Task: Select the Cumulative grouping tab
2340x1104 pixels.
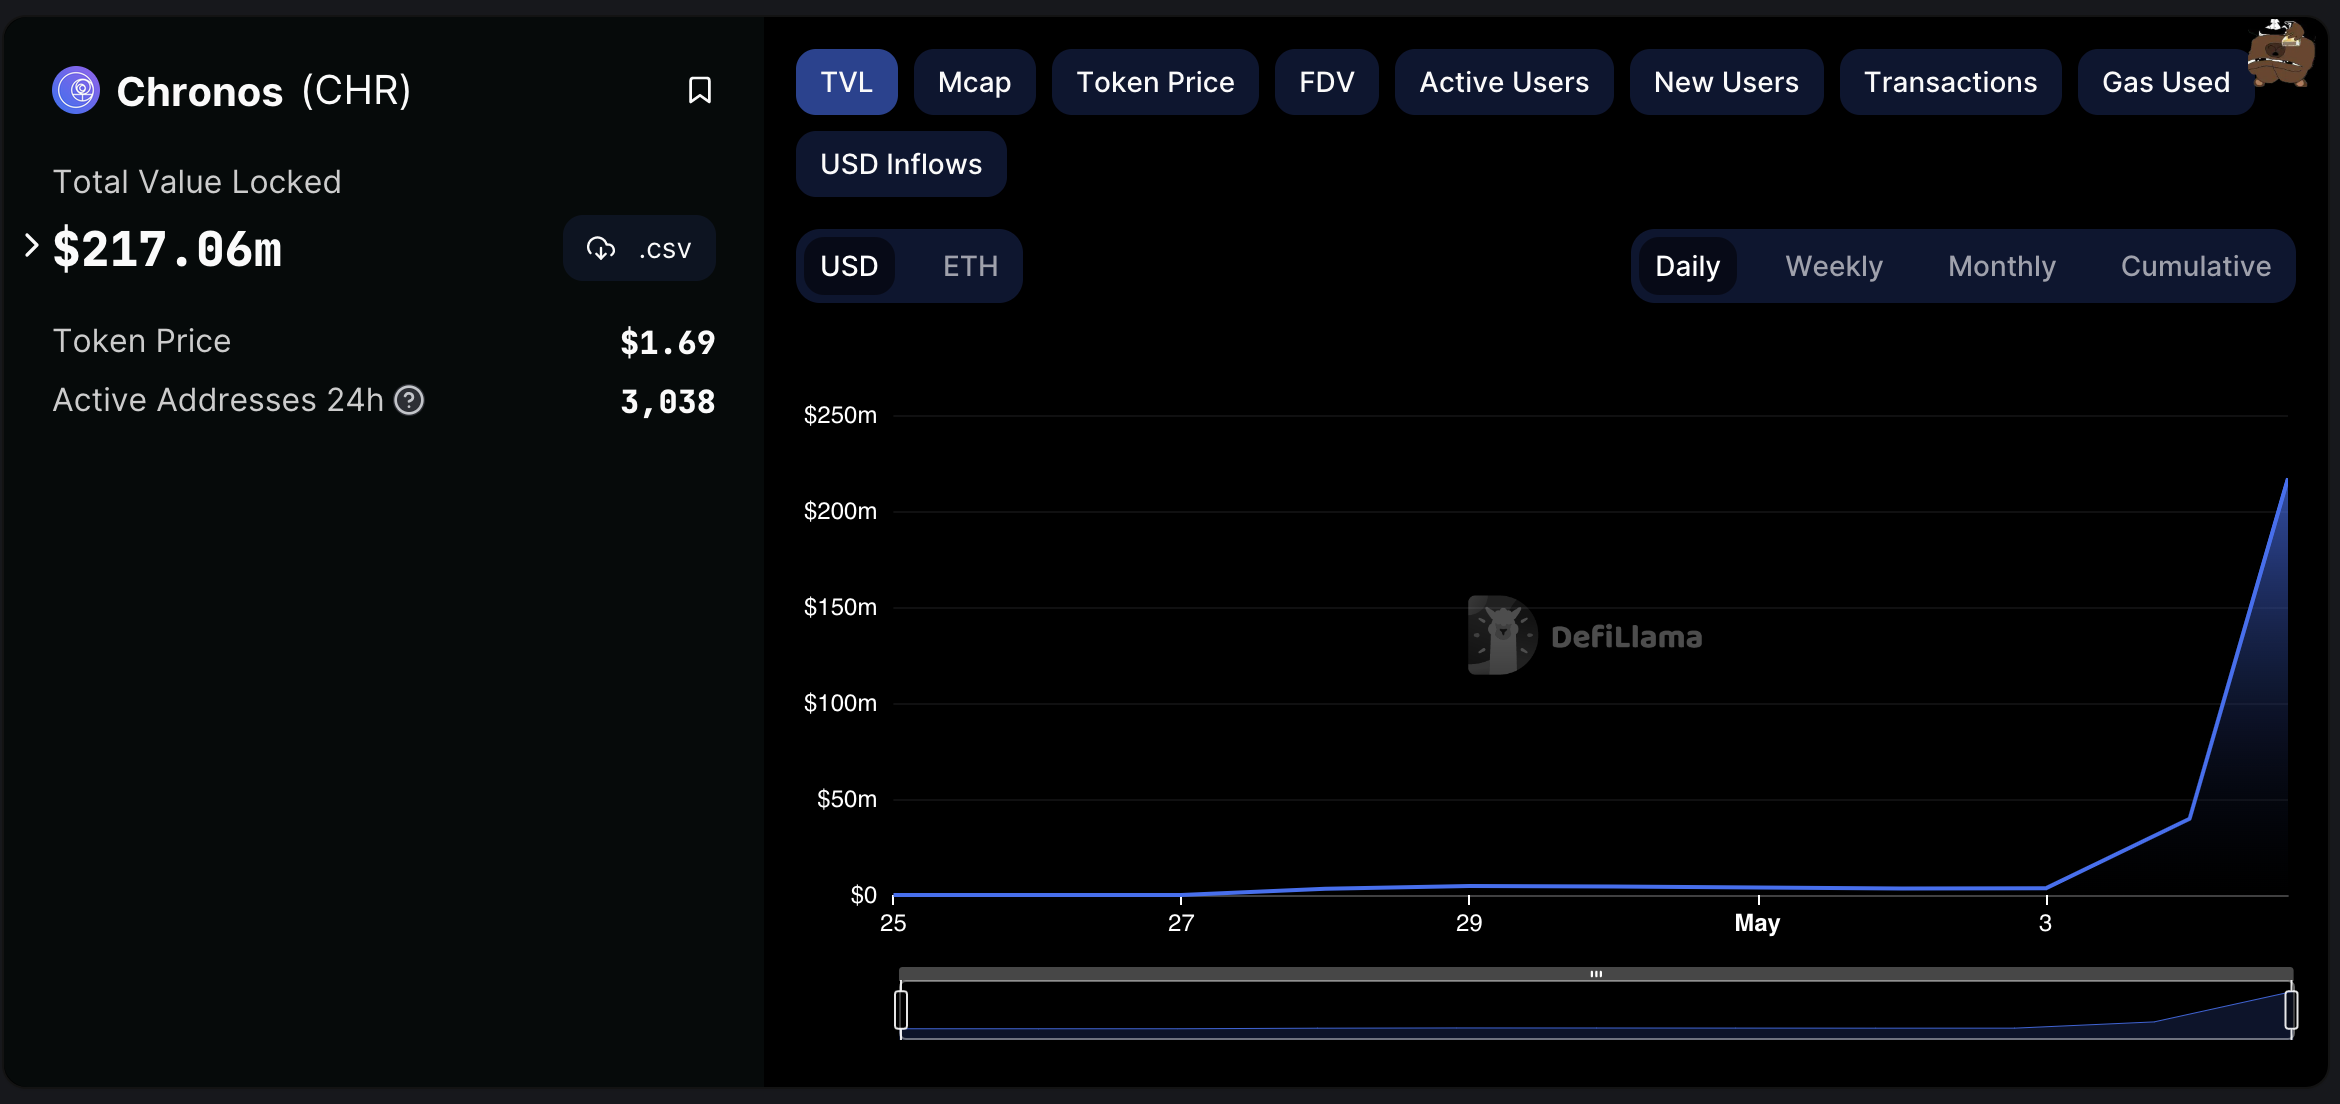Action: click(x=2195, y=266)
